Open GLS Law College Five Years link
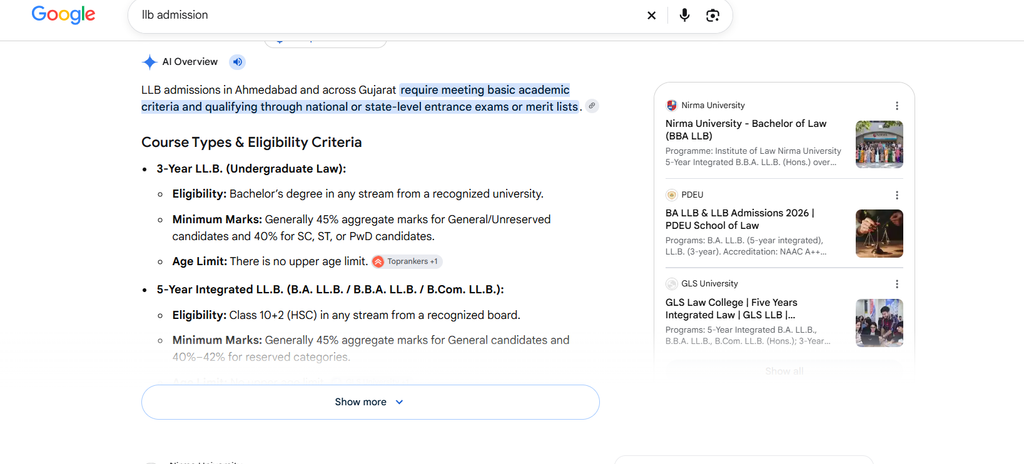 pos(731,308)
